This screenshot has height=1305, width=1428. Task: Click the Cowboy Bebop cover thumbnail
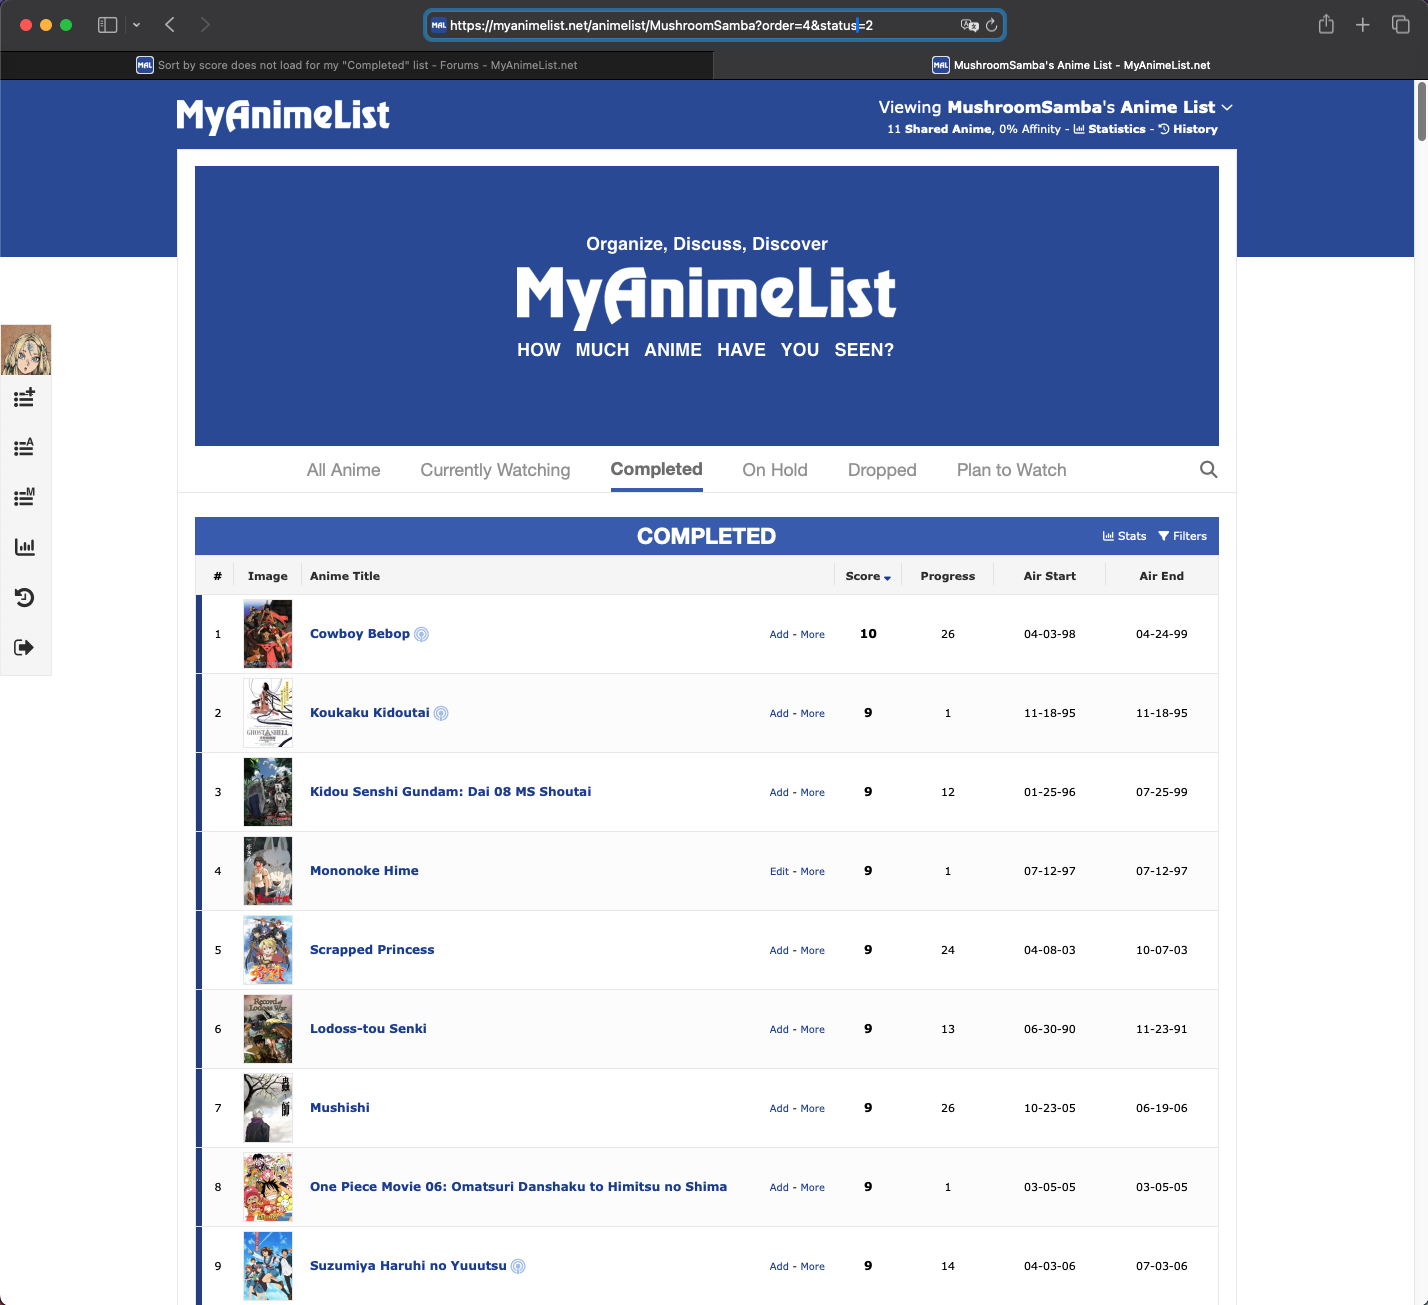click(x=268, y=634)
